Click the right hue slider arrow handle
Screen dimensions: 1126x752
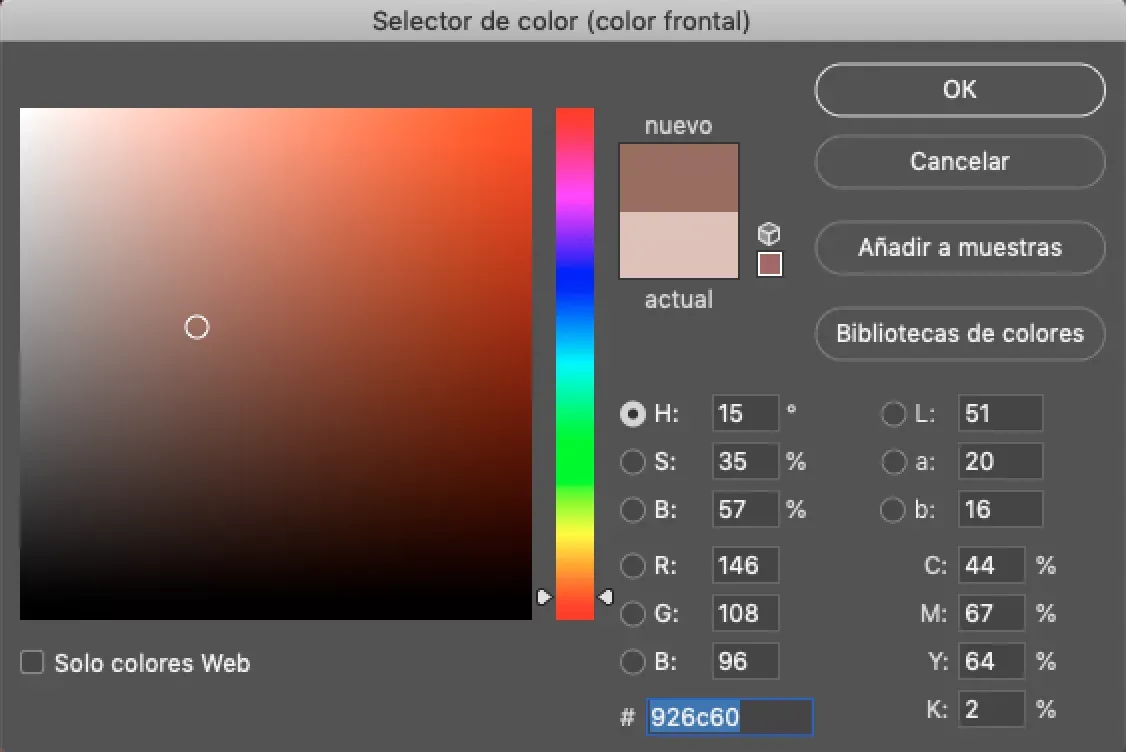(x=605, y=597)
